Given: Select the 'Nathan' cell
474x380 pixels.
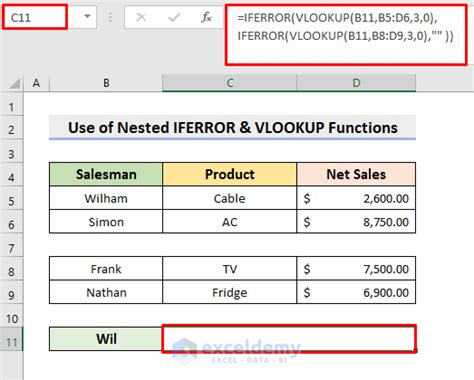Looking at the screenshot, I should point(106,292).
